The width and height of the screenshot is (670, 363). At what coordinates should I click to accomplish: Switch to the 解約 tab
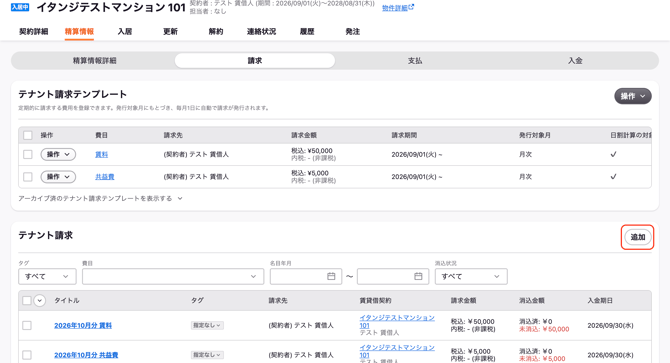pos(216,32)
